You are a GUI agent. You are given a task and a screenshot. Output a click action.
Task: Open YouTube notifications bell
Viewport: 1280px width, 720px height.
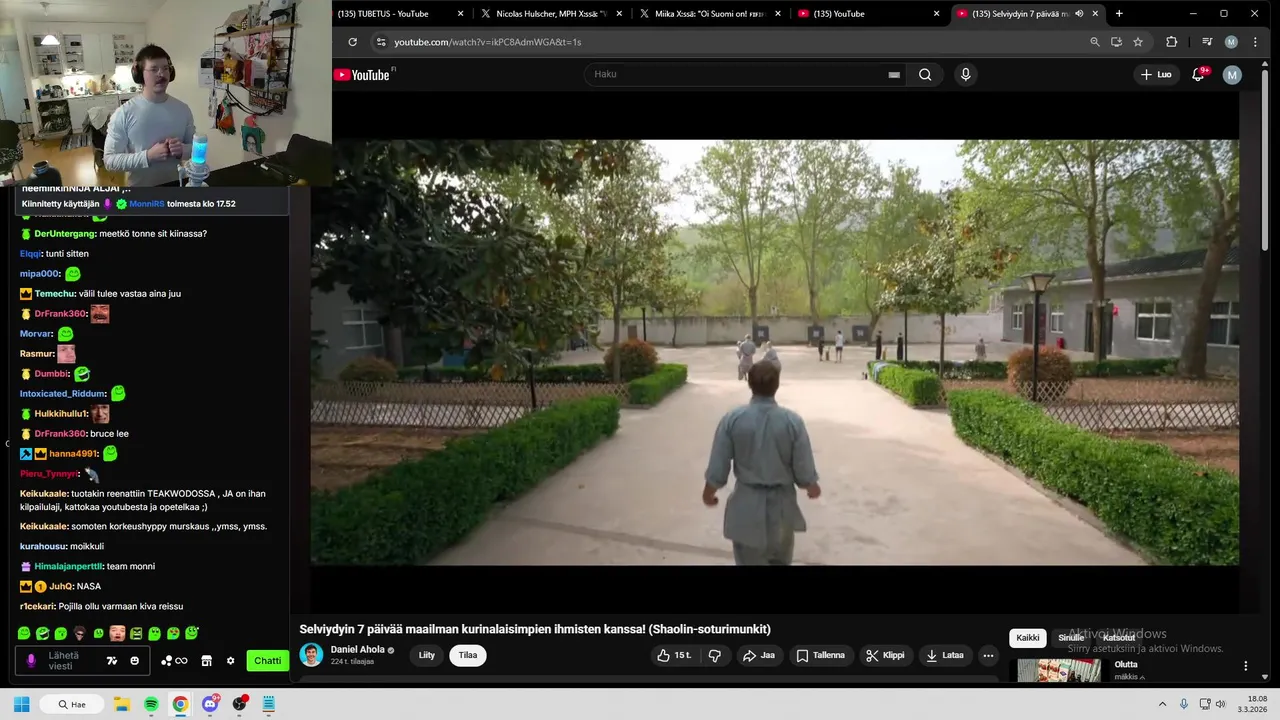pyautogui.click(x=1198, y=75)
